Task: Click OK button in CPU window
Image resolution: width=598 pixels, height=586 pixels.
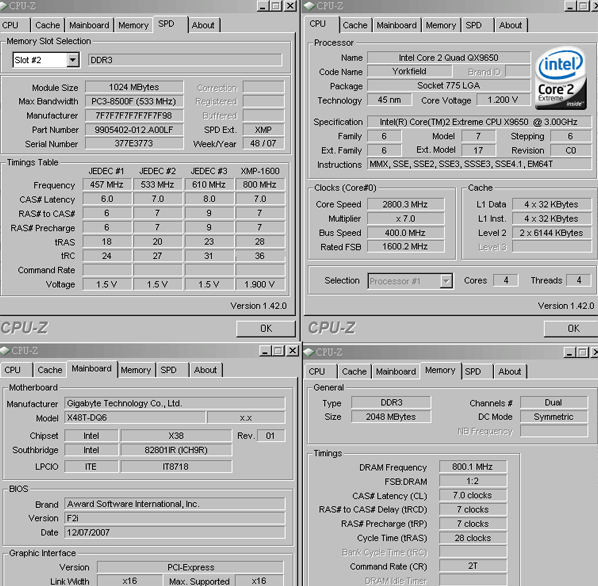Action: (573, 329)
